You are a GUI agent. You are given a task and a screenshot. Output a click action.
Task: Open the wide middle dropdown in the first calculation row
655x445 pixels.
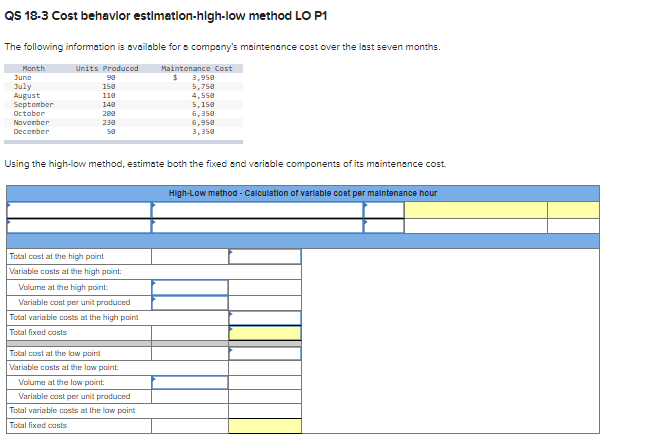tap(257, 210)
